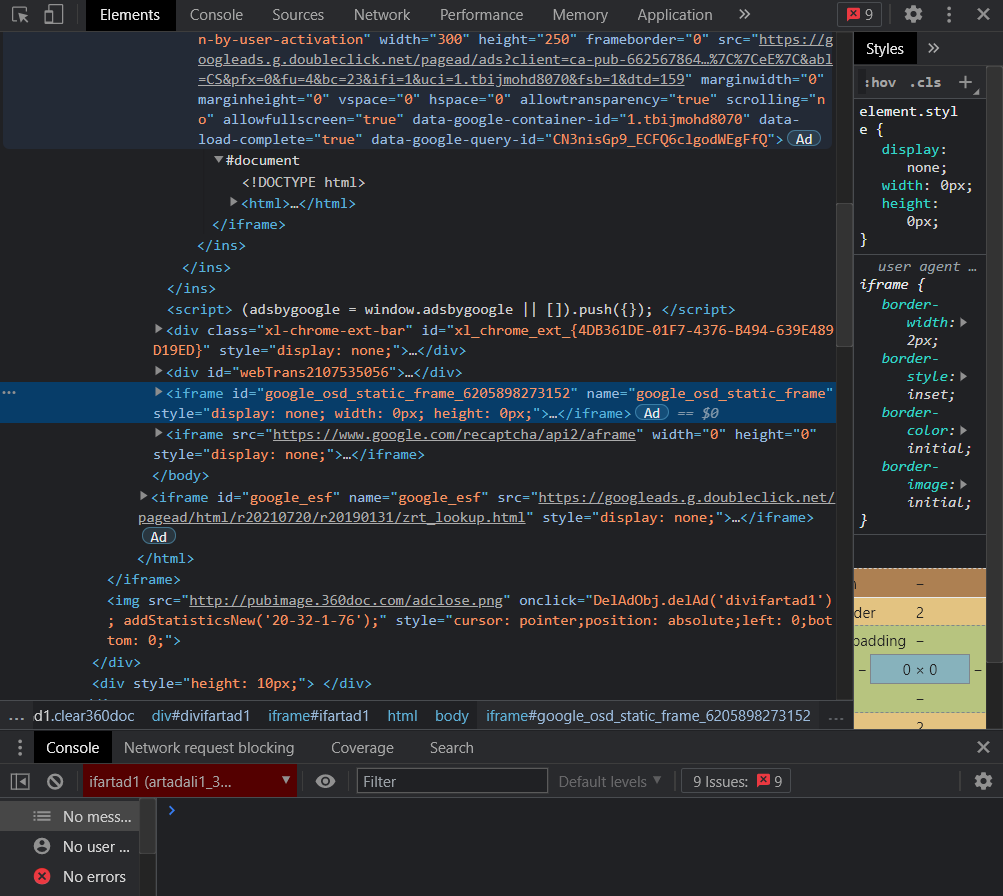The image size is (1003, 896).
Task: Activate the inspect element picker icon
Action: click(x=20, y=15)
